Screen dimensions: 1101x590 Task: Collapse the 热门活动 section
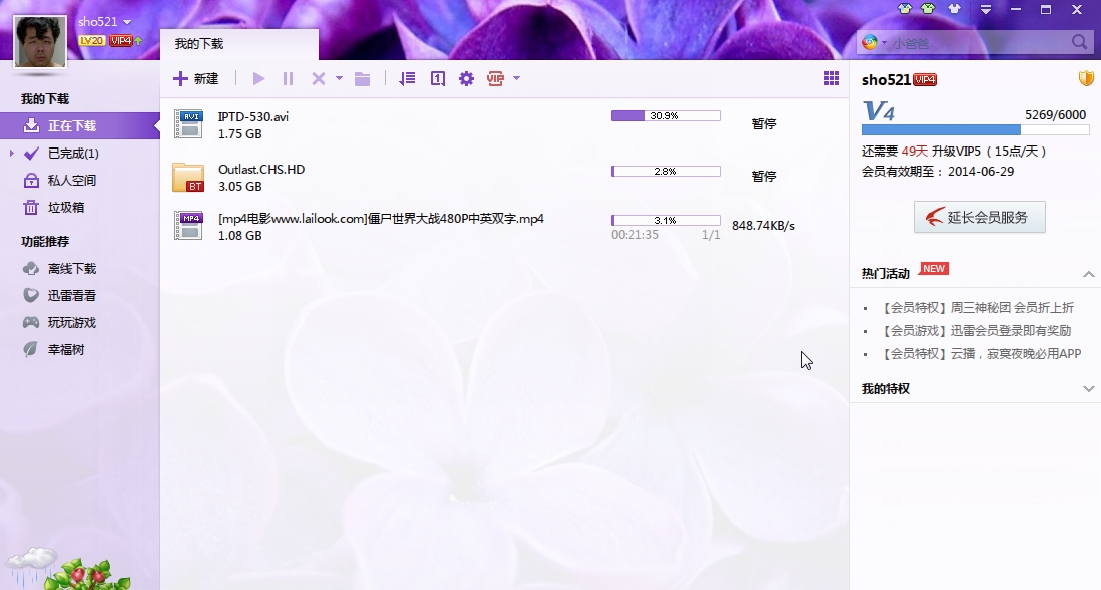click(x=1089, y=274)
